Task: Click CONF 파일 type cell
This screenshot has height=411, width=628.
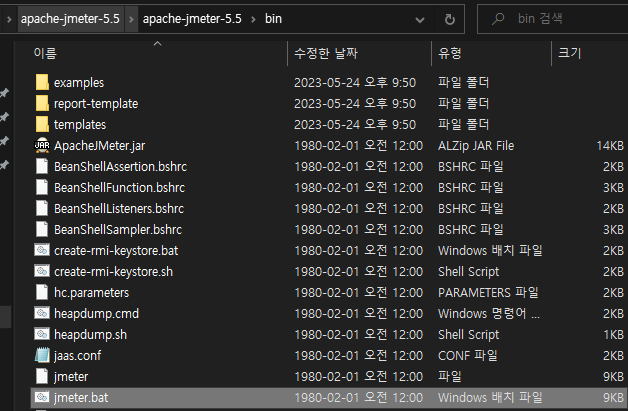Action: [468, 356]
